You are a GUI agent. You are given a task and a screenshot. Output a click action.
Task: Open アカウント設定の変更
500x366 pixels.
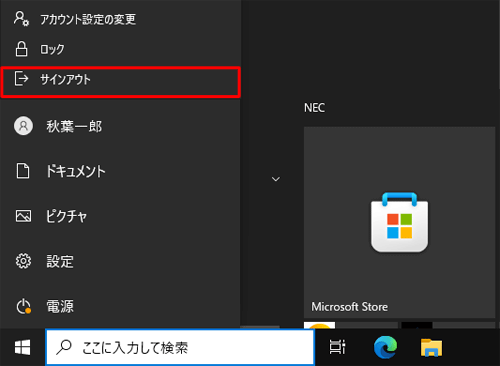tap(120, 19)
